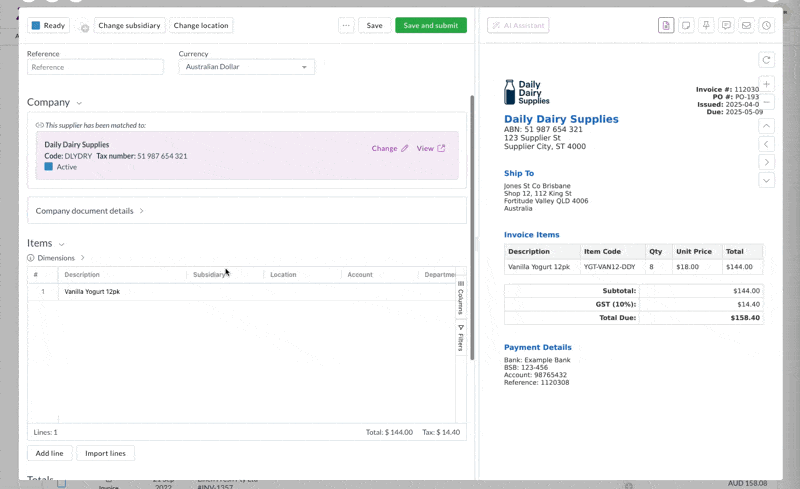Pan the invoice preview right
Image resolution: width=800 pixels, height=489 pixels.
coord(766,162)
